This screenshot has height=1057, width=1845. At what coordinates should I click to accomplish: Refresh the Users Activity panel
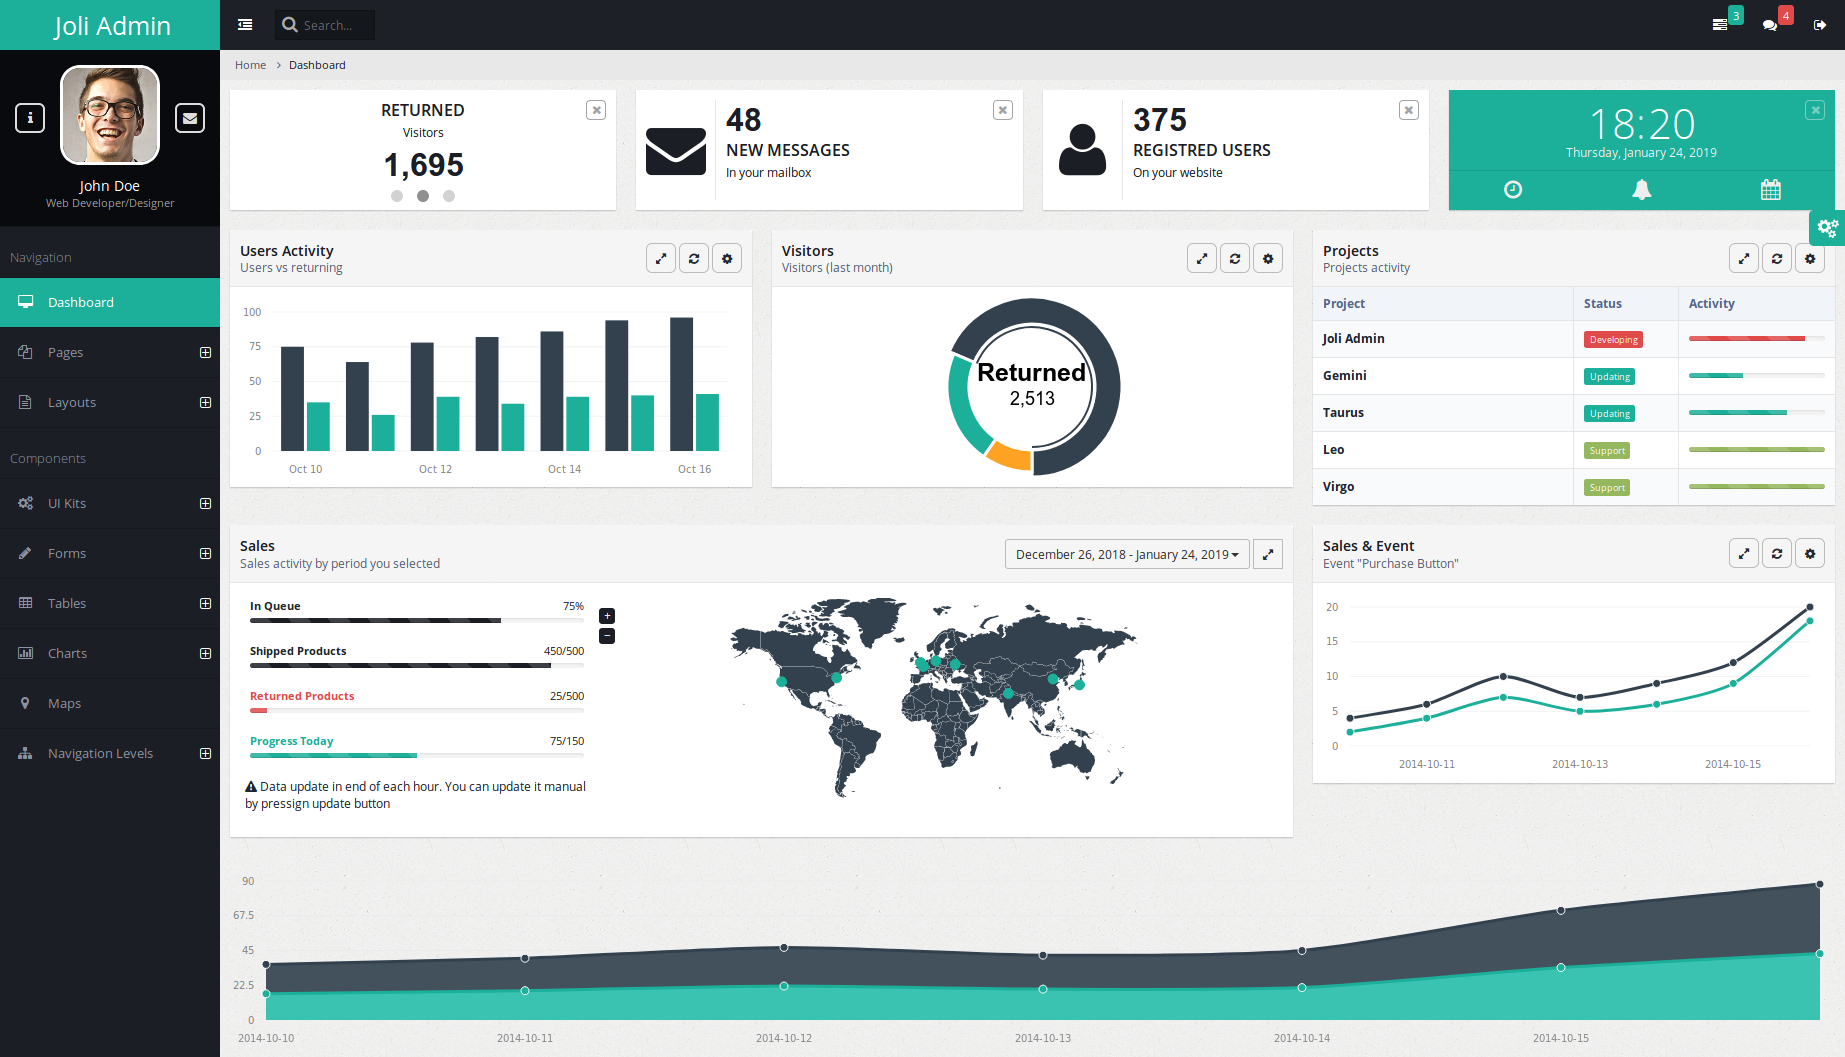tap(694, 259)
